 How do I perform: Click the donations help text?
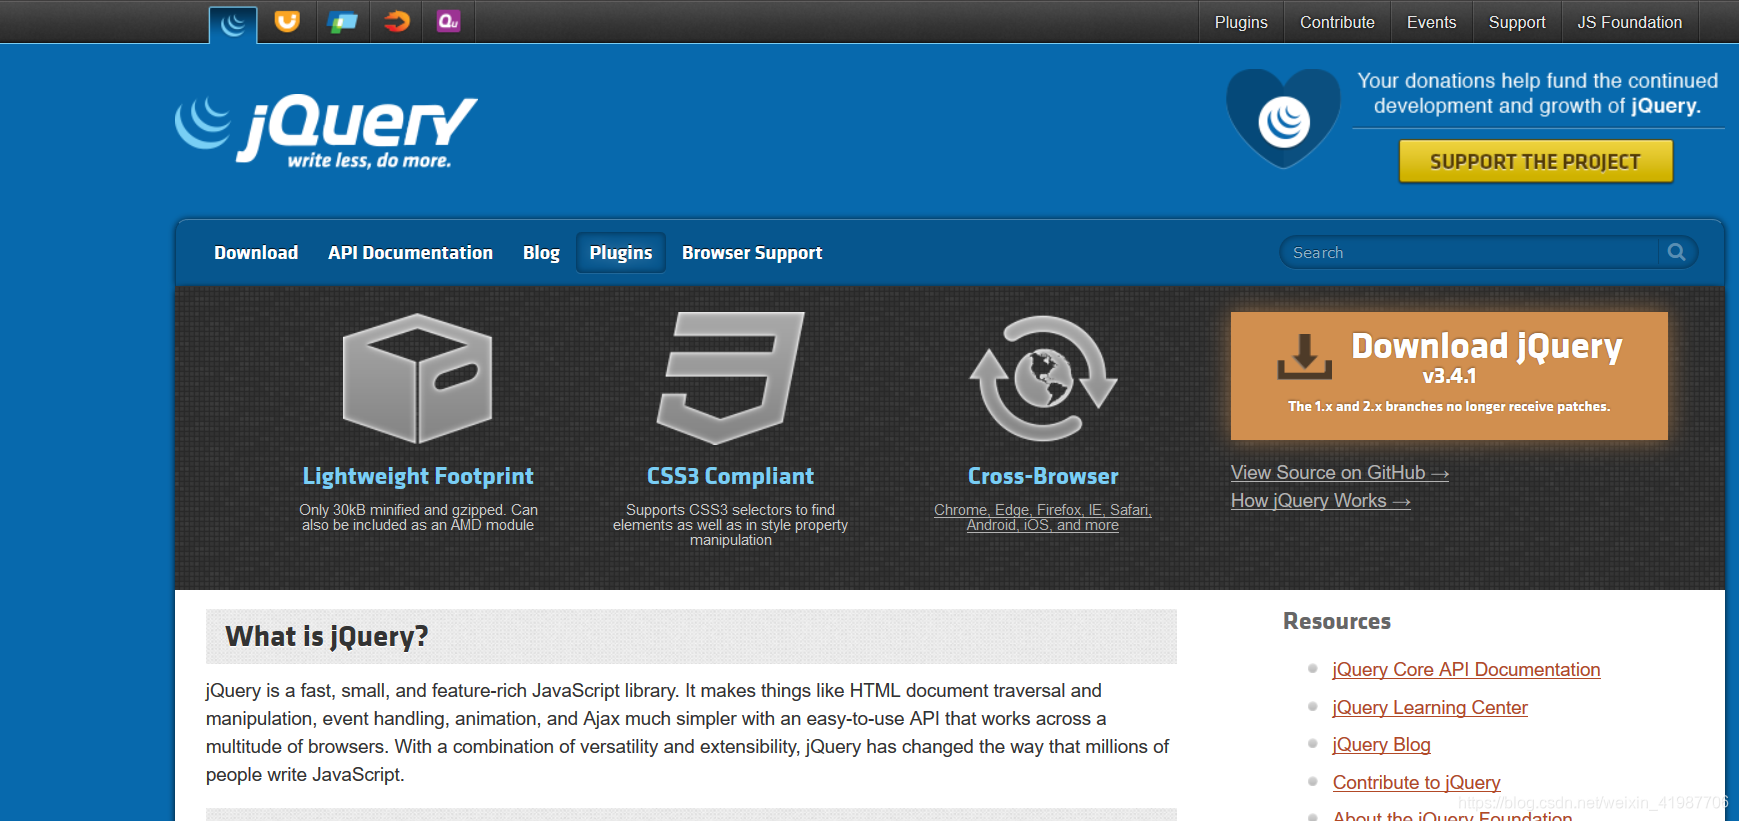[1537, 93]
